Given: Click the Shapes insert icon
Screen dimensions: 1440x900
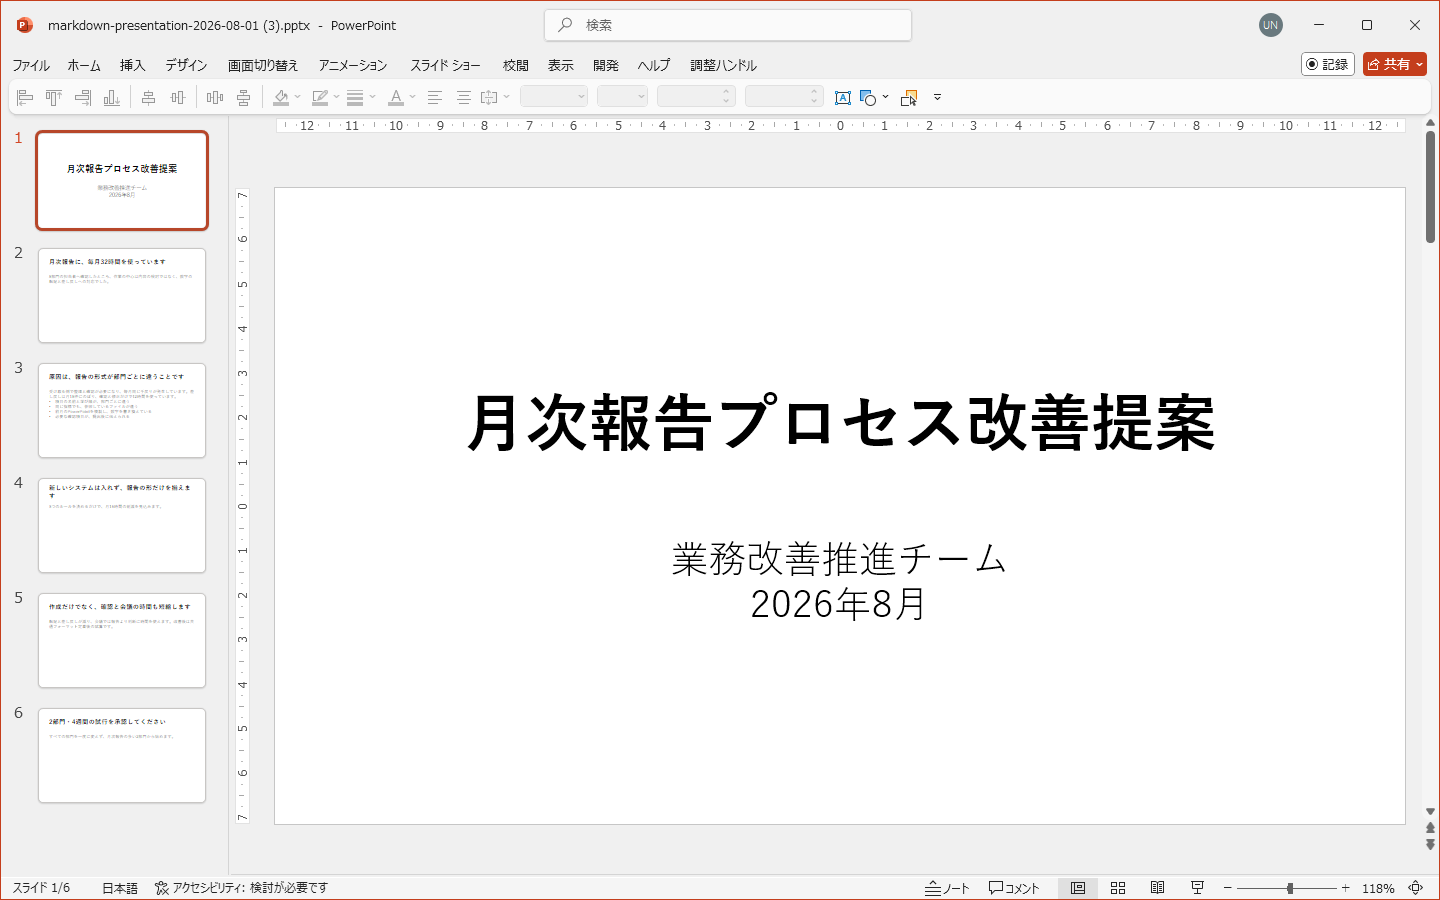Looking at the screenshot, I should tap(868, 97).
